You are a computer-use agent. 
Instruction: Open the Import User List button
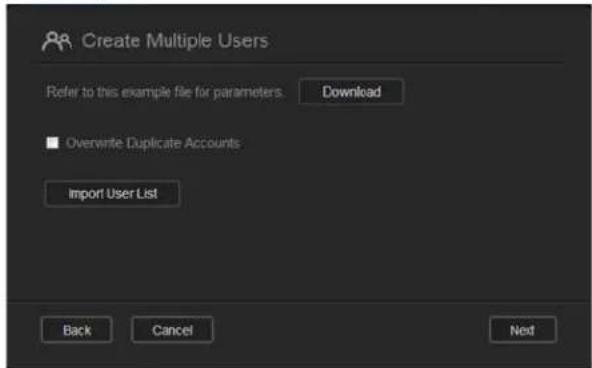[112, 194]
